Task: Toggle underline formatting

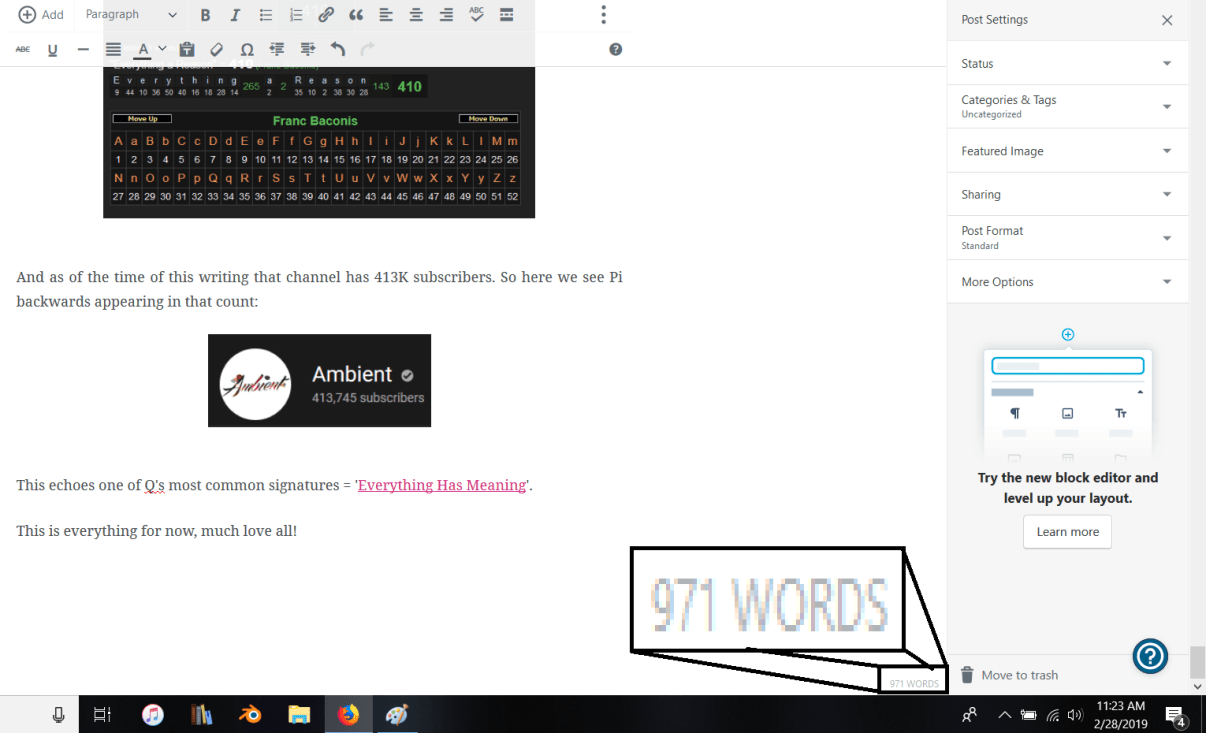Action: [x=52, y=48]
